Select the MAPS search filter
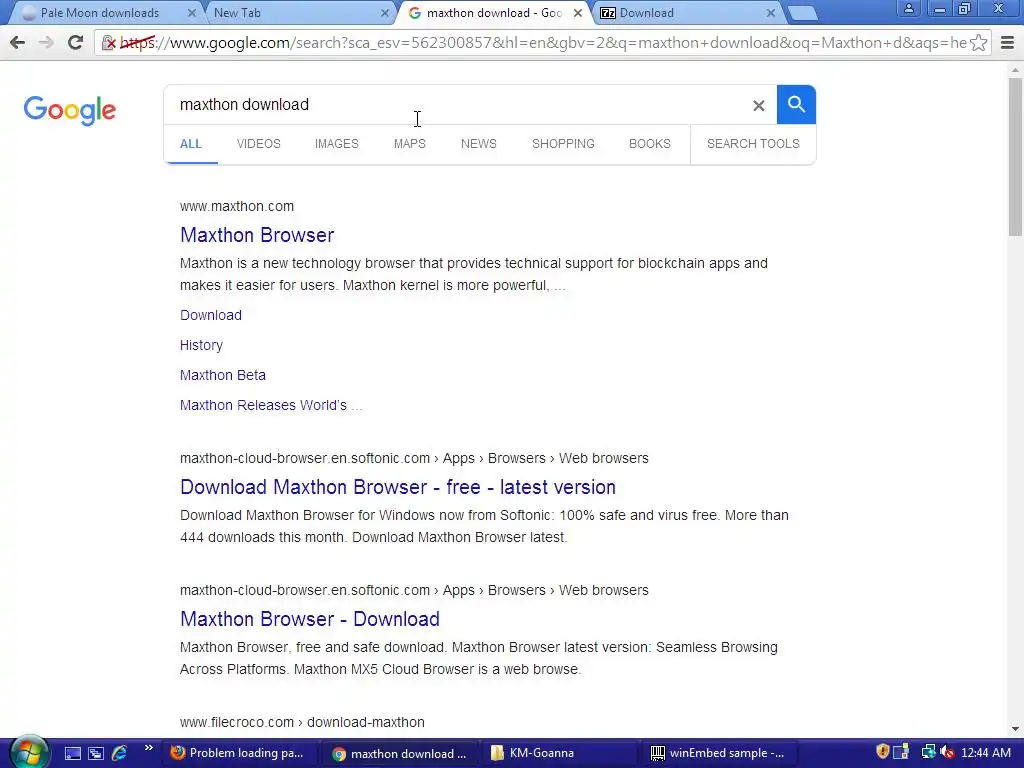 click(409, 144)
